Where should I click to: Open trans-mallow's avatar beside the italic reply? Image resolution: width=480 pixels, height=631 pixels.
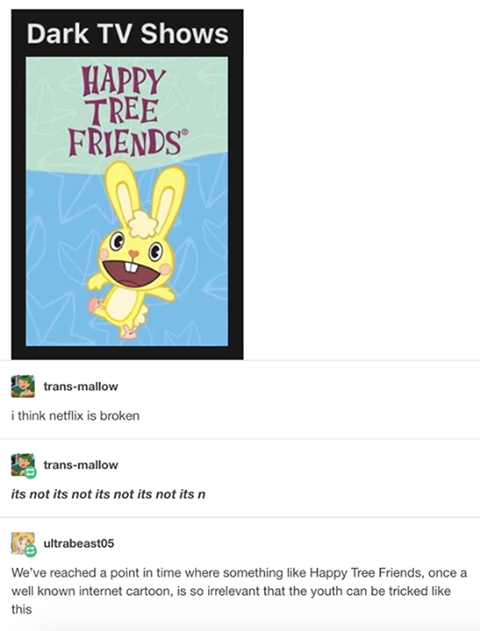point(23,465)
